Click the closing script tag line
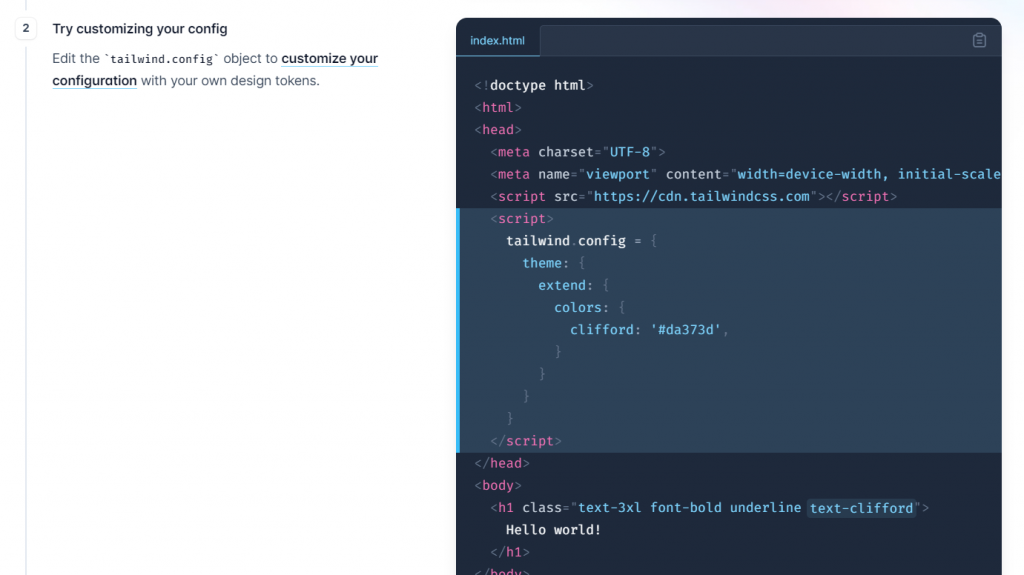The height and width of the screenshot is (575, 1024). [526, 441]
